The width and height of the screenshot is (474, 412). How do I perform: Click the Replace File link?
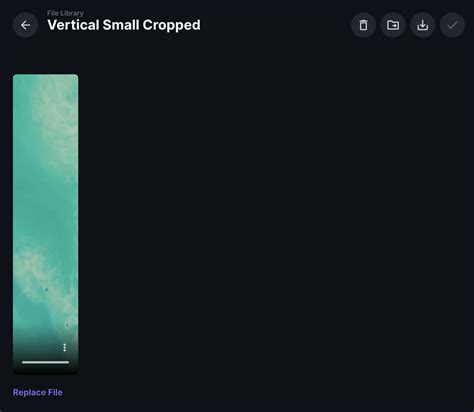[x=38, y=392]
